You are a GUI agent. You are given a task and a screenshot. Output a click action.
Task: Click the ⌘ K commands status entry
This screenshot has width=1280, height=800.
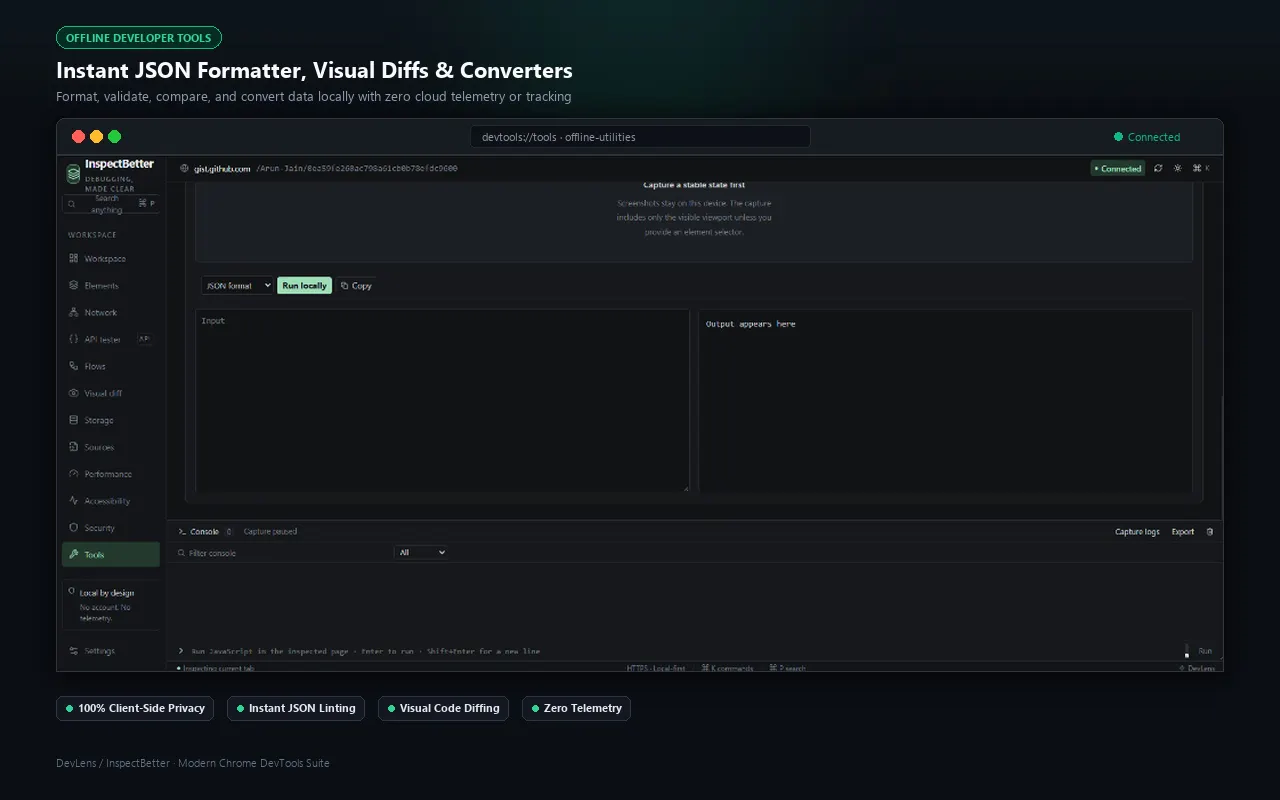[727, 668]
